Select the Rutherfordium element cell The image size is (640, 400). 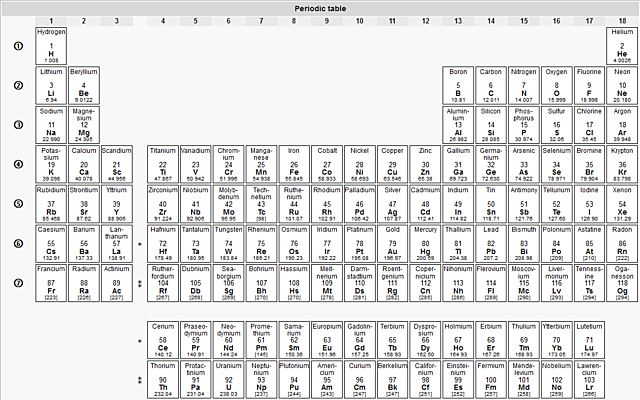[163, 283]
